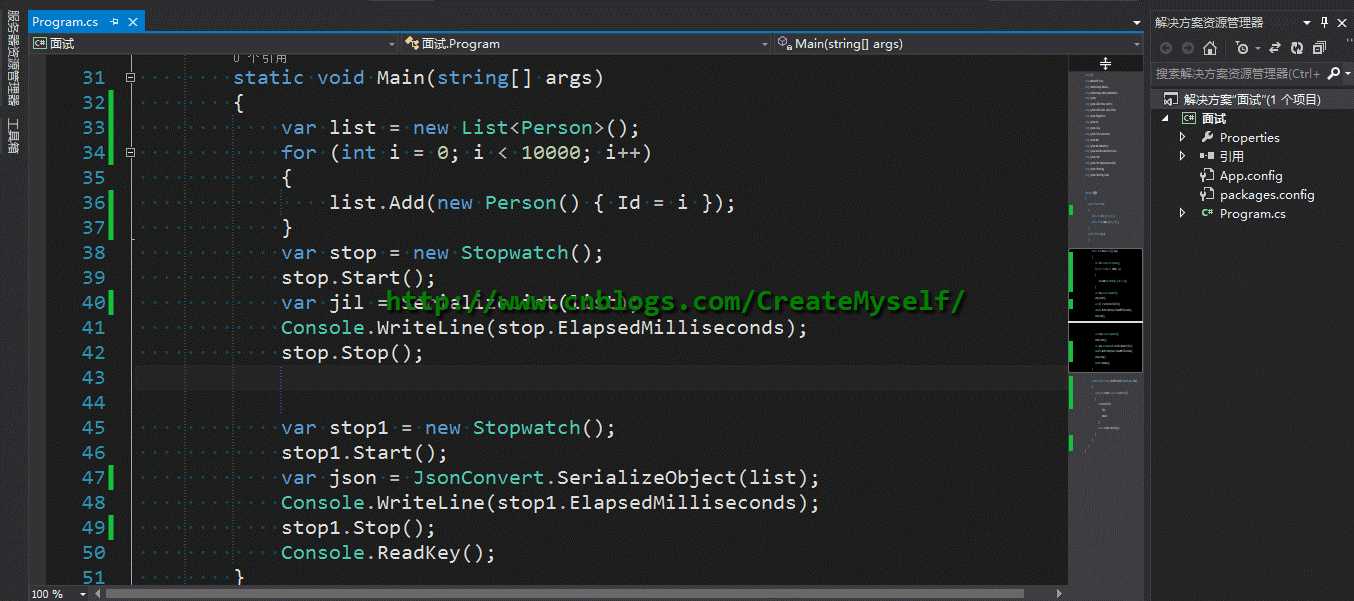Collapse all nodes in Solution Explorer
1354x601 pixels.
(1319, 47)
